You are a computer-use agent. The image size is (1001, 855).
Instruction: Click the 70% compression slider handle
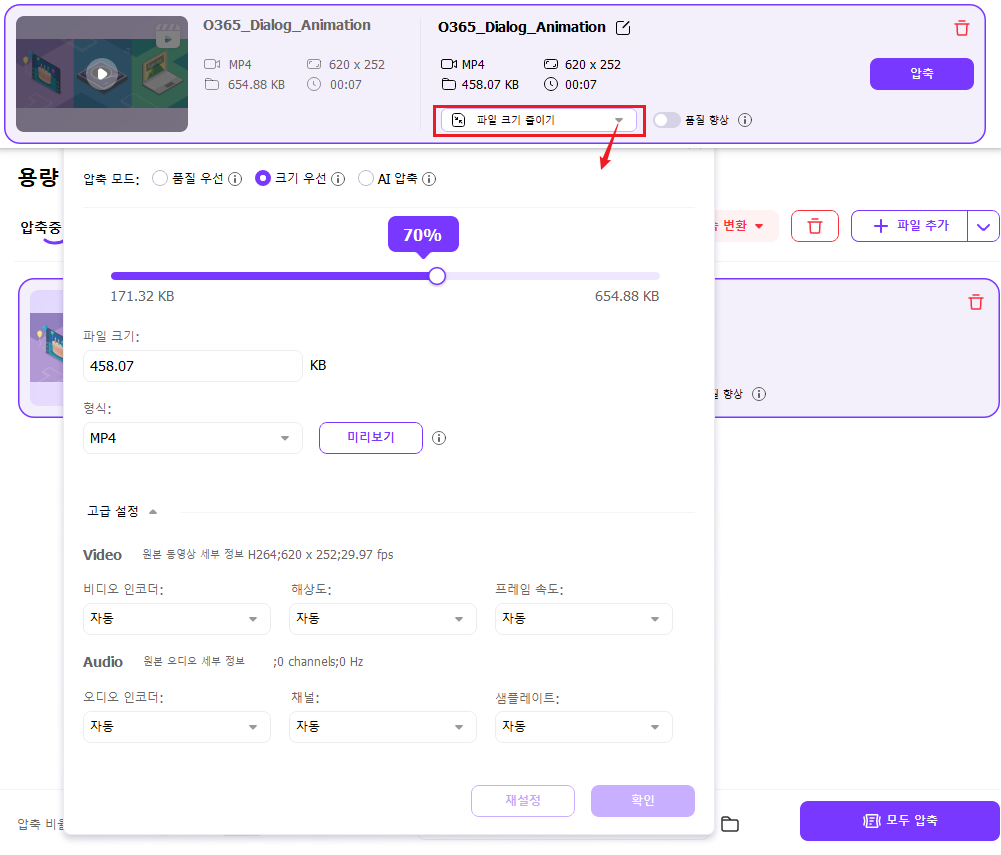(436, 275)
